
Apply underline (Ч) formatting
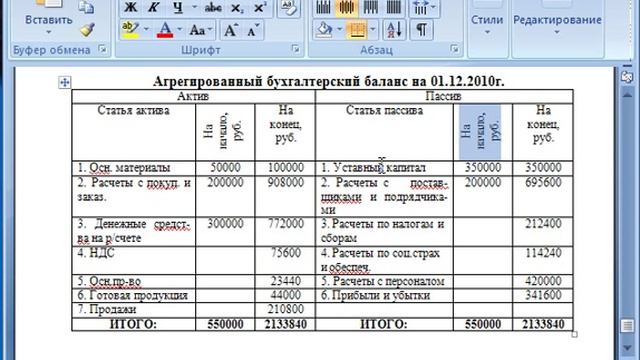pyautogui.click(x=178, y=7)
